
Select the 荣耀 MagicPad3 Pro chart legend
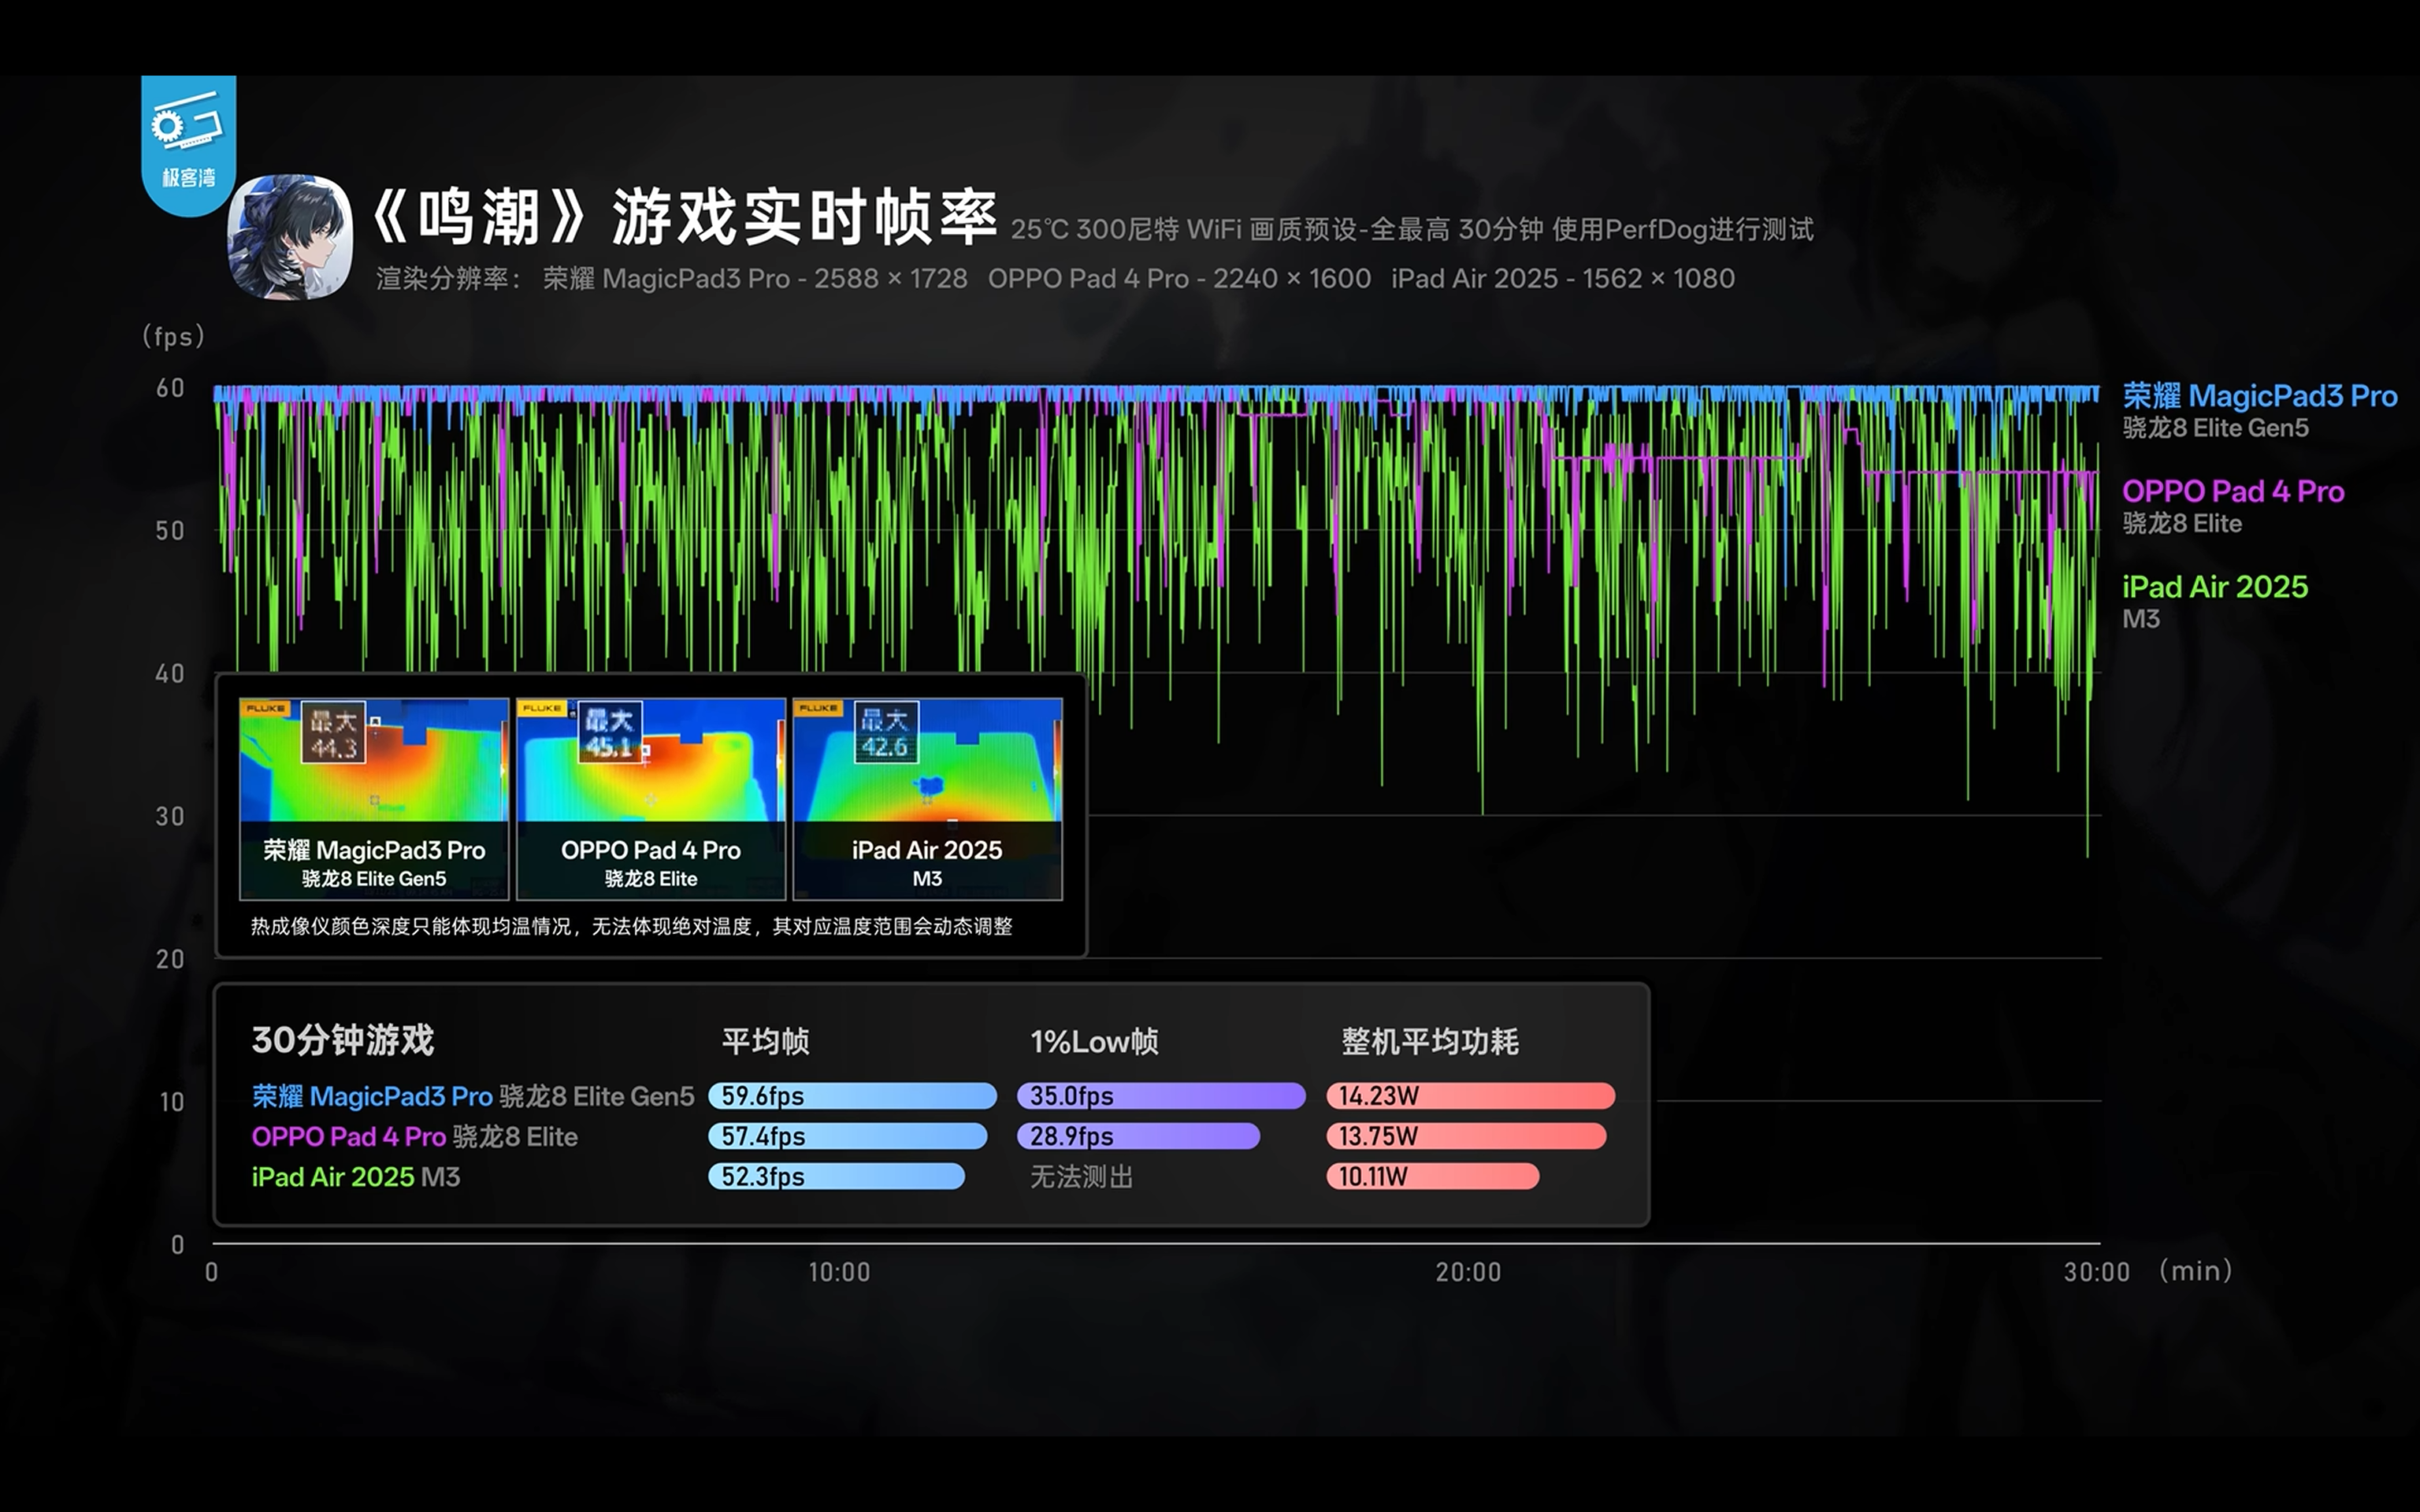[x=2259, y=410]
